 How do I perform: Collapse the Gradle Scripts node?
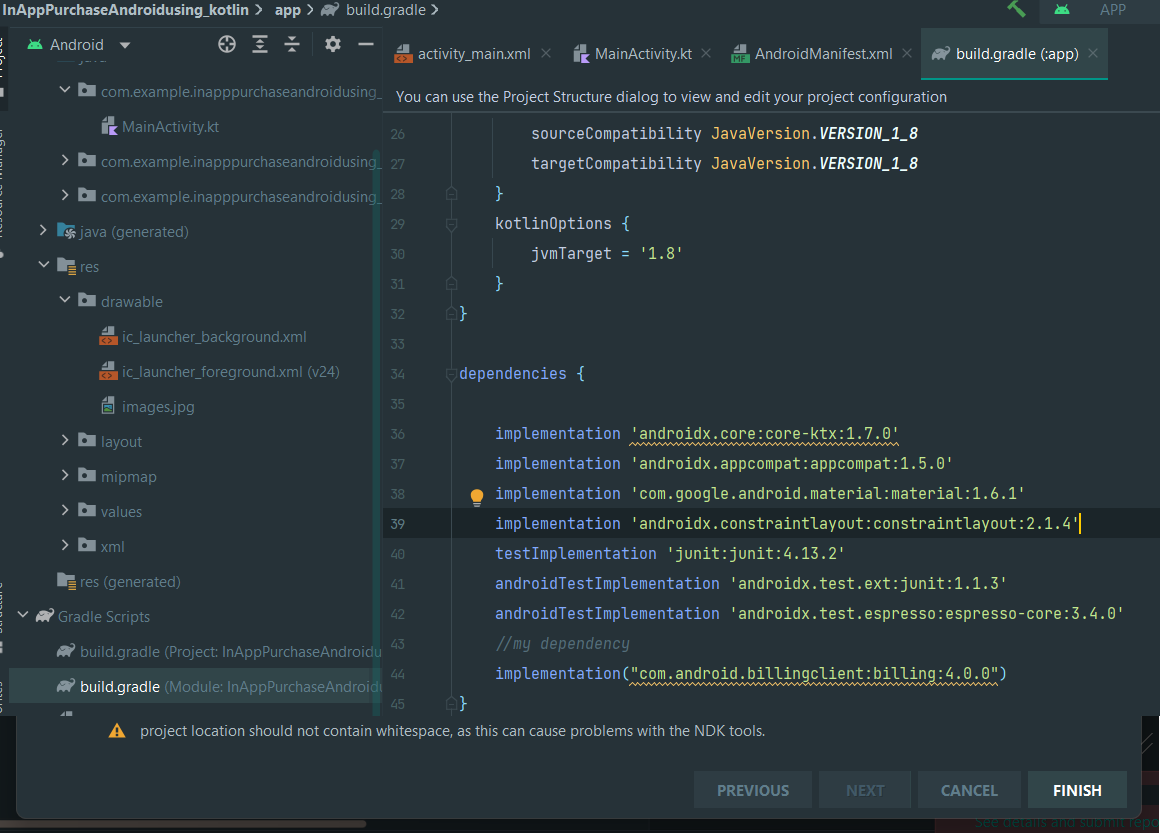pos(23,616)
